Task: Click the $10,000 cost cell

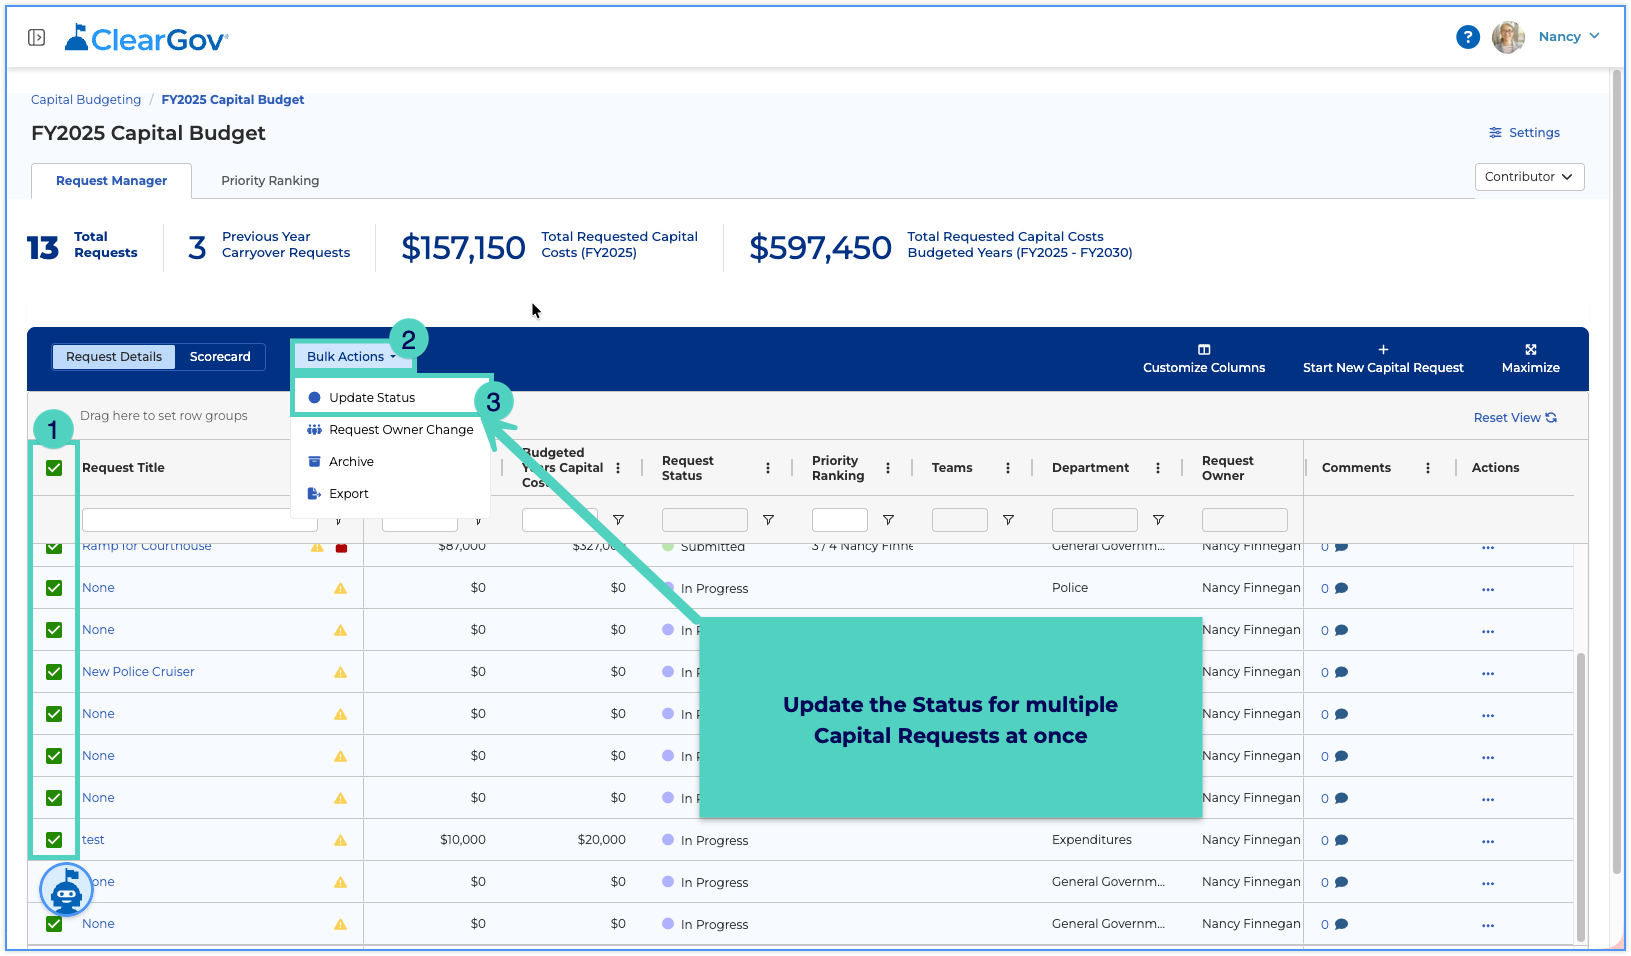Action: pos(462,840)
